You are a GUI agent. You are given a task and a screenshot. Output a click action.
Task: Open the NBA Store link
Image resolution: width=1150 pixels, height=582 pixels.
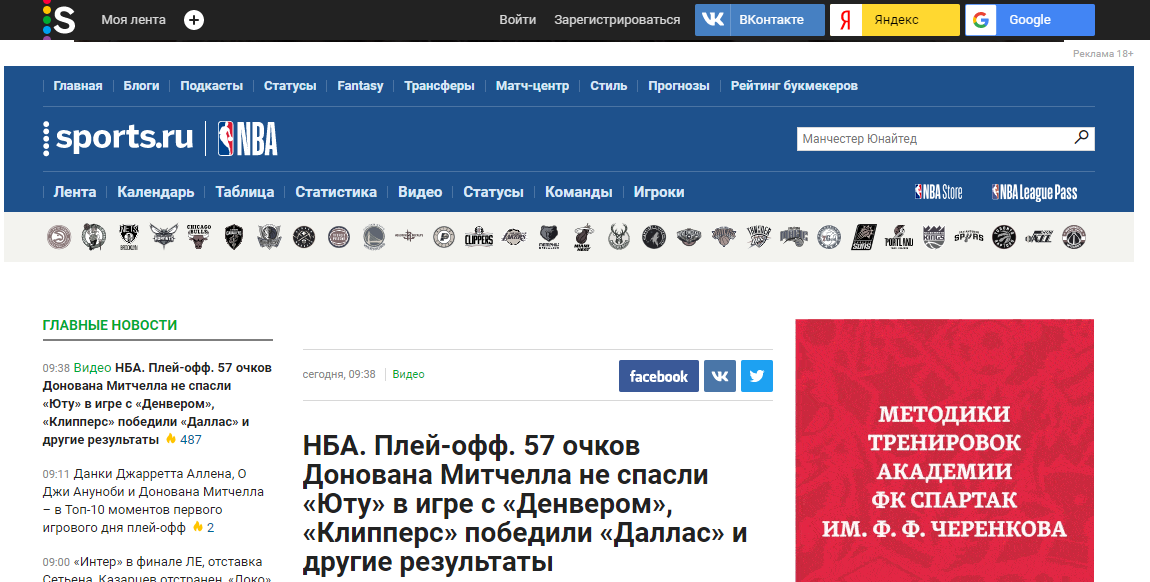point(939,192)
